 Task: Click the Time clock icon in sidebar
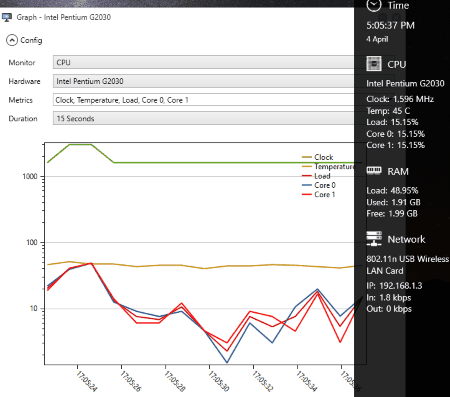click(374, 5)
